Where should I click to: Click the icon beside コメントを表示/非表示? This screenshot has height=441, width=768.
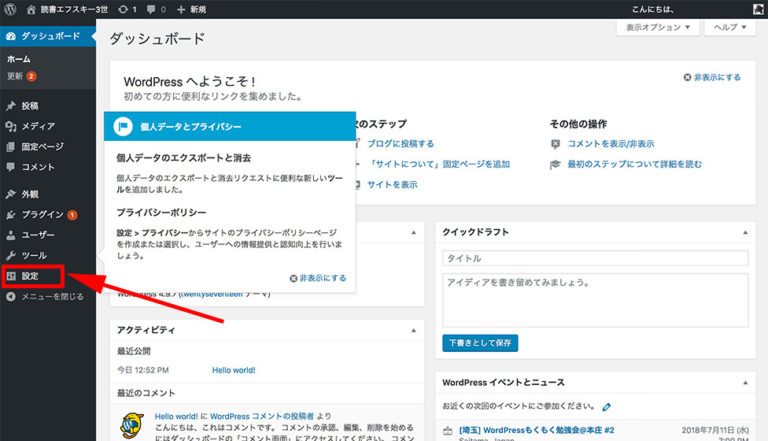(x=555, y=144)
